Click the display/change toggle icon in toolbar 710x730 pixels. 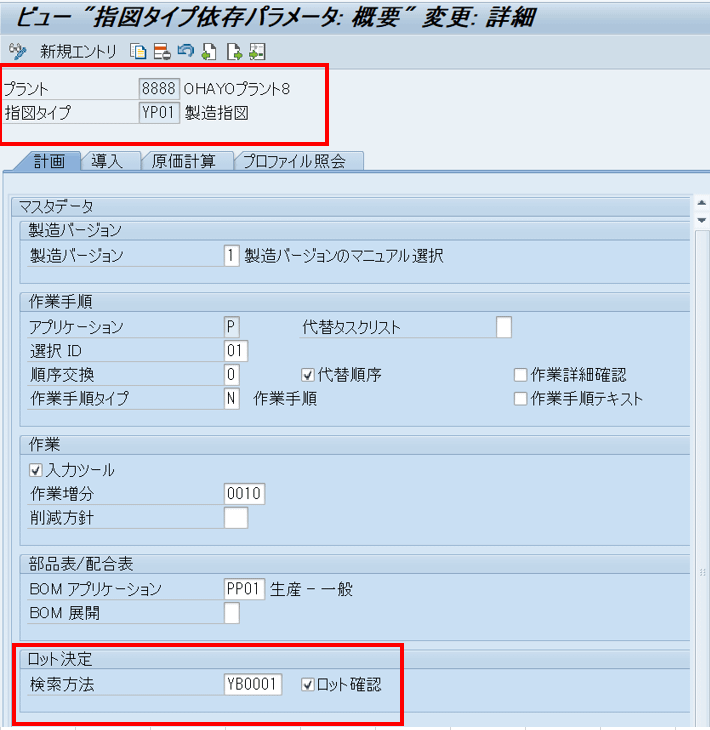[x=16, y=51]
